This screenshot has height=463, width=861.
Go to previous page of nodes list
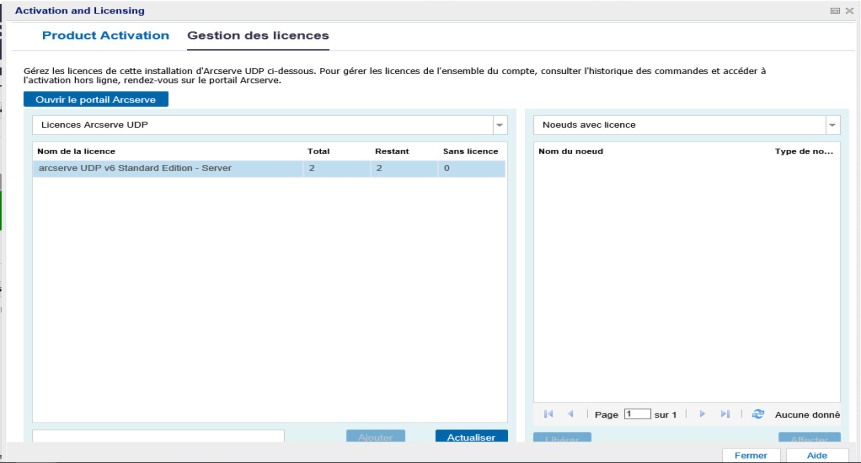pyautogui.click(x=571, y=414)
